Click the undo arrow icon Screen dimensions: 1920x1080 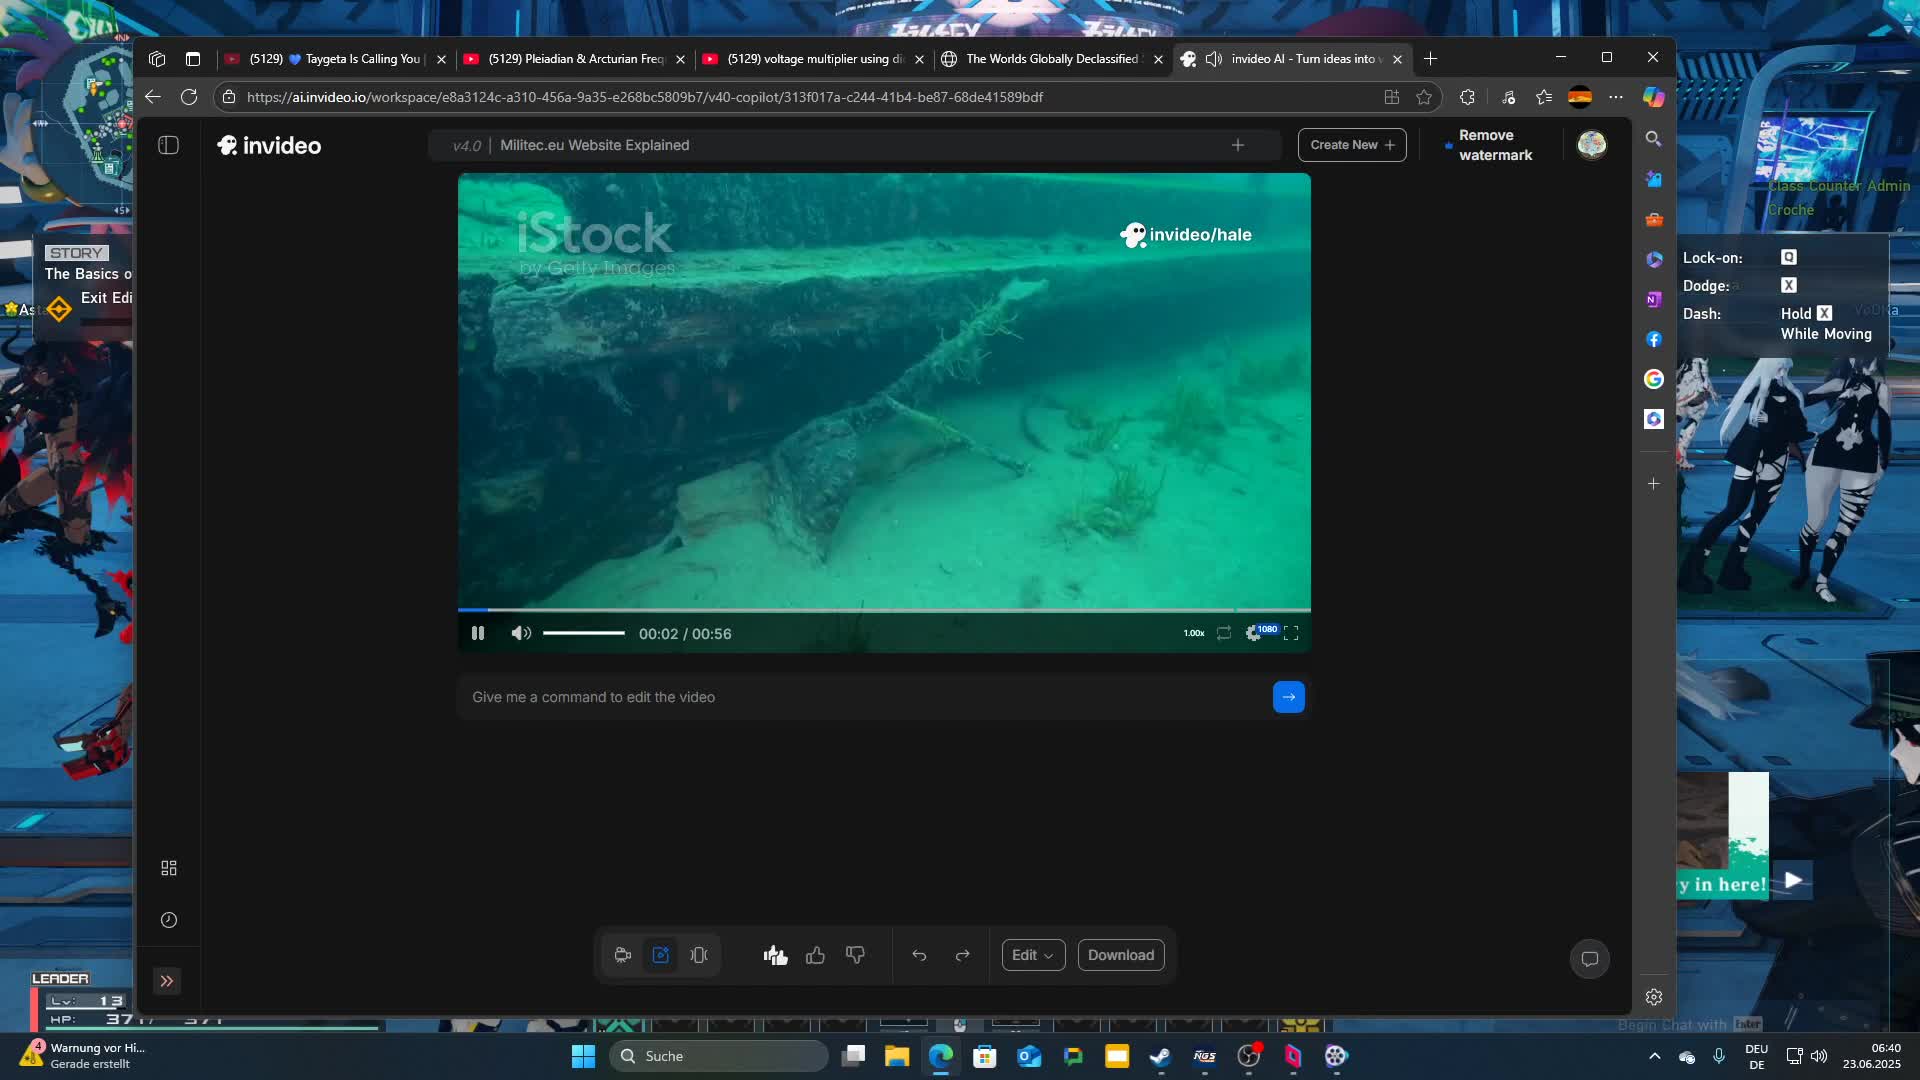pos(919,955)
